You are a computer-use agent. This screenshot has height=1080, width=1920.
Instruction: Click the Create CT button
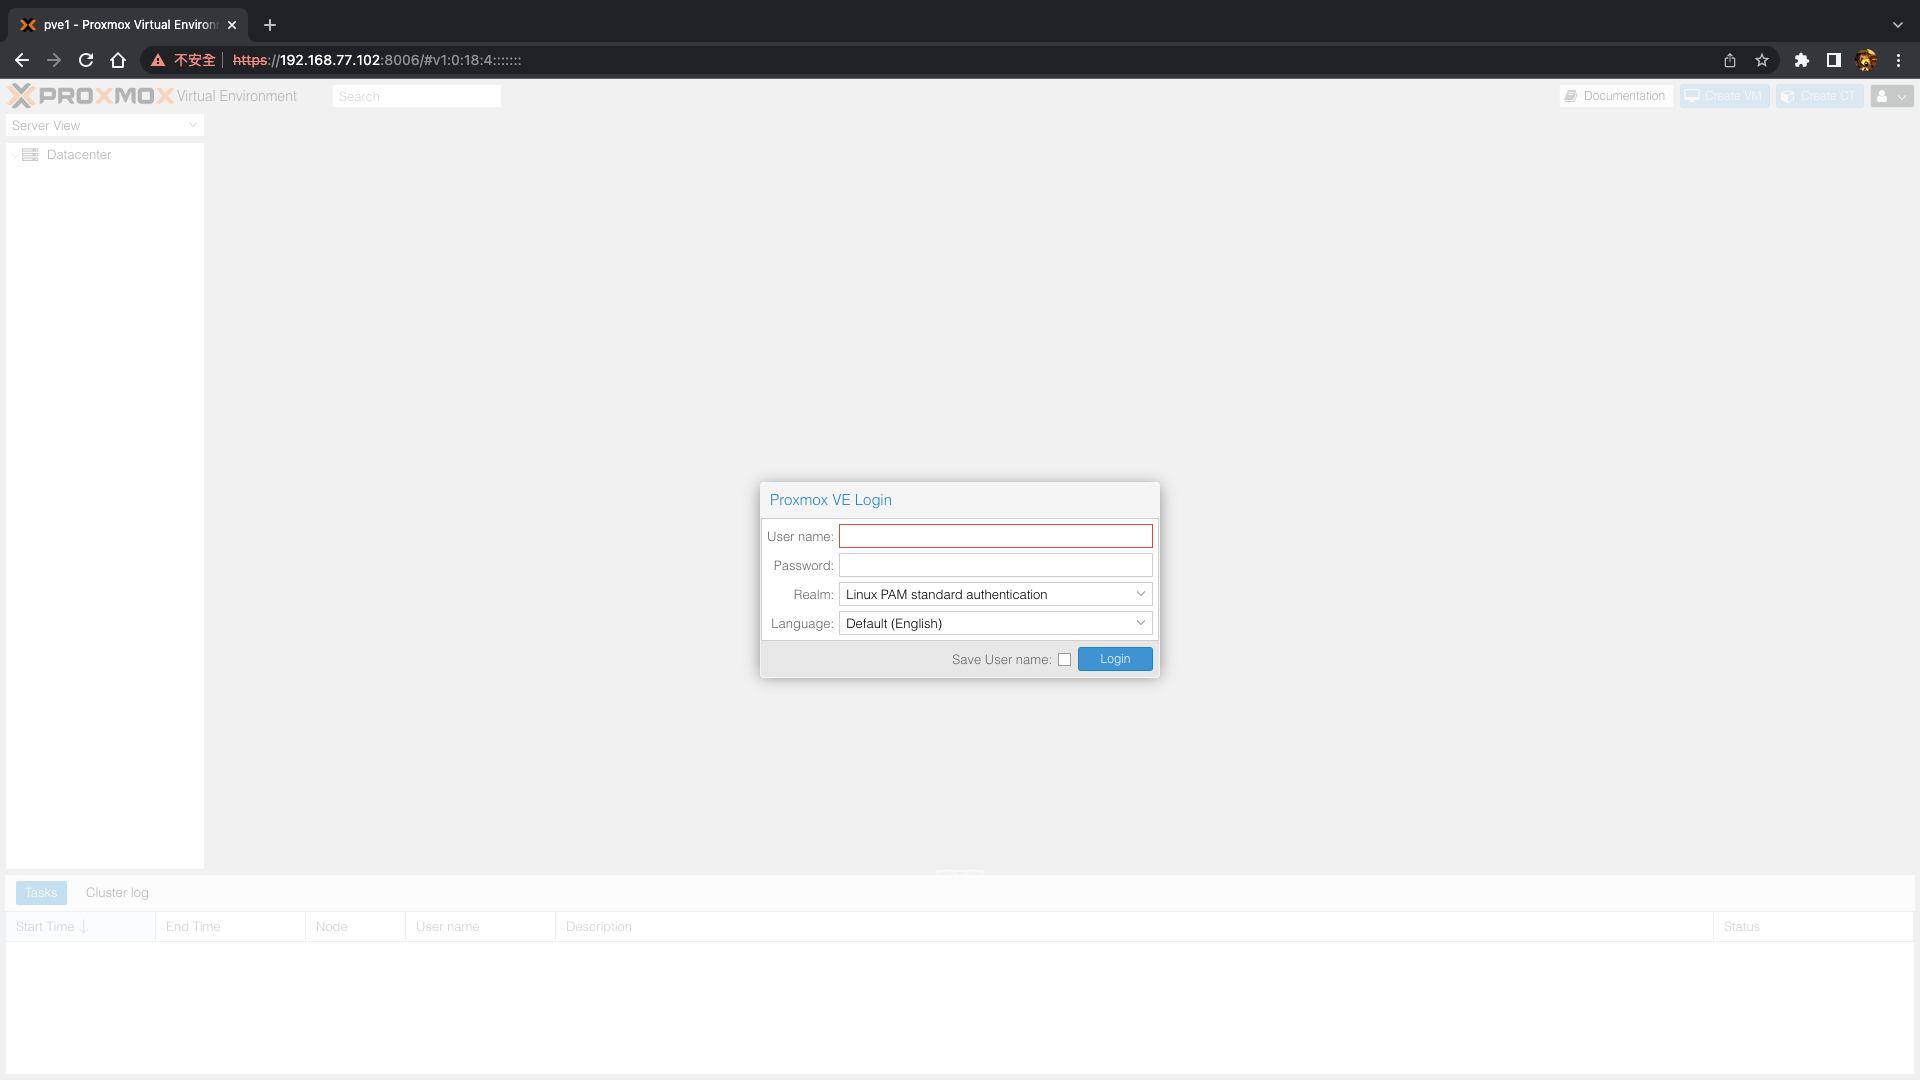[1820, 96]
